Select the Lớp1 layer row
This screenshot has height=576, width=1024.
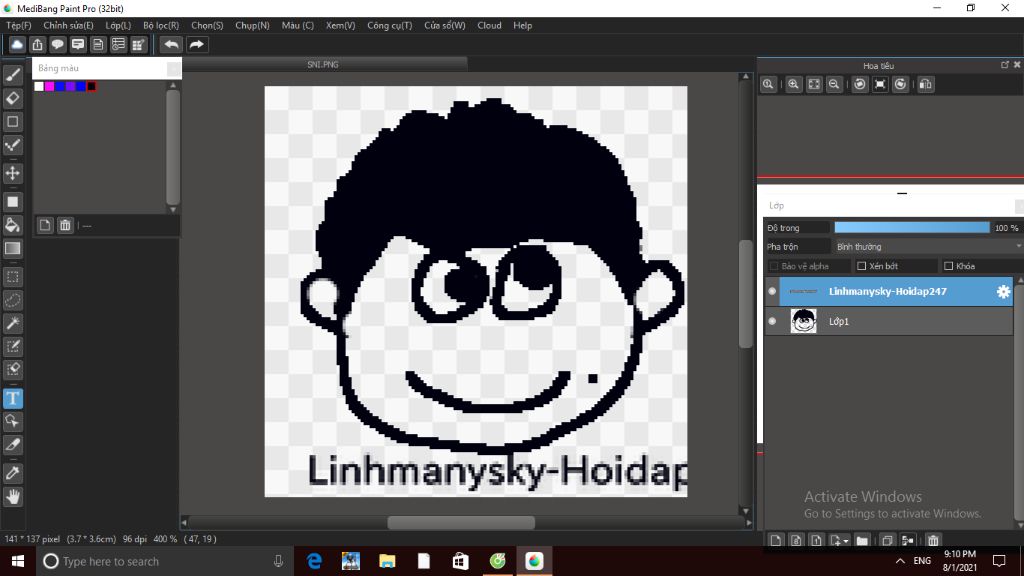click(x=888, y=321)
